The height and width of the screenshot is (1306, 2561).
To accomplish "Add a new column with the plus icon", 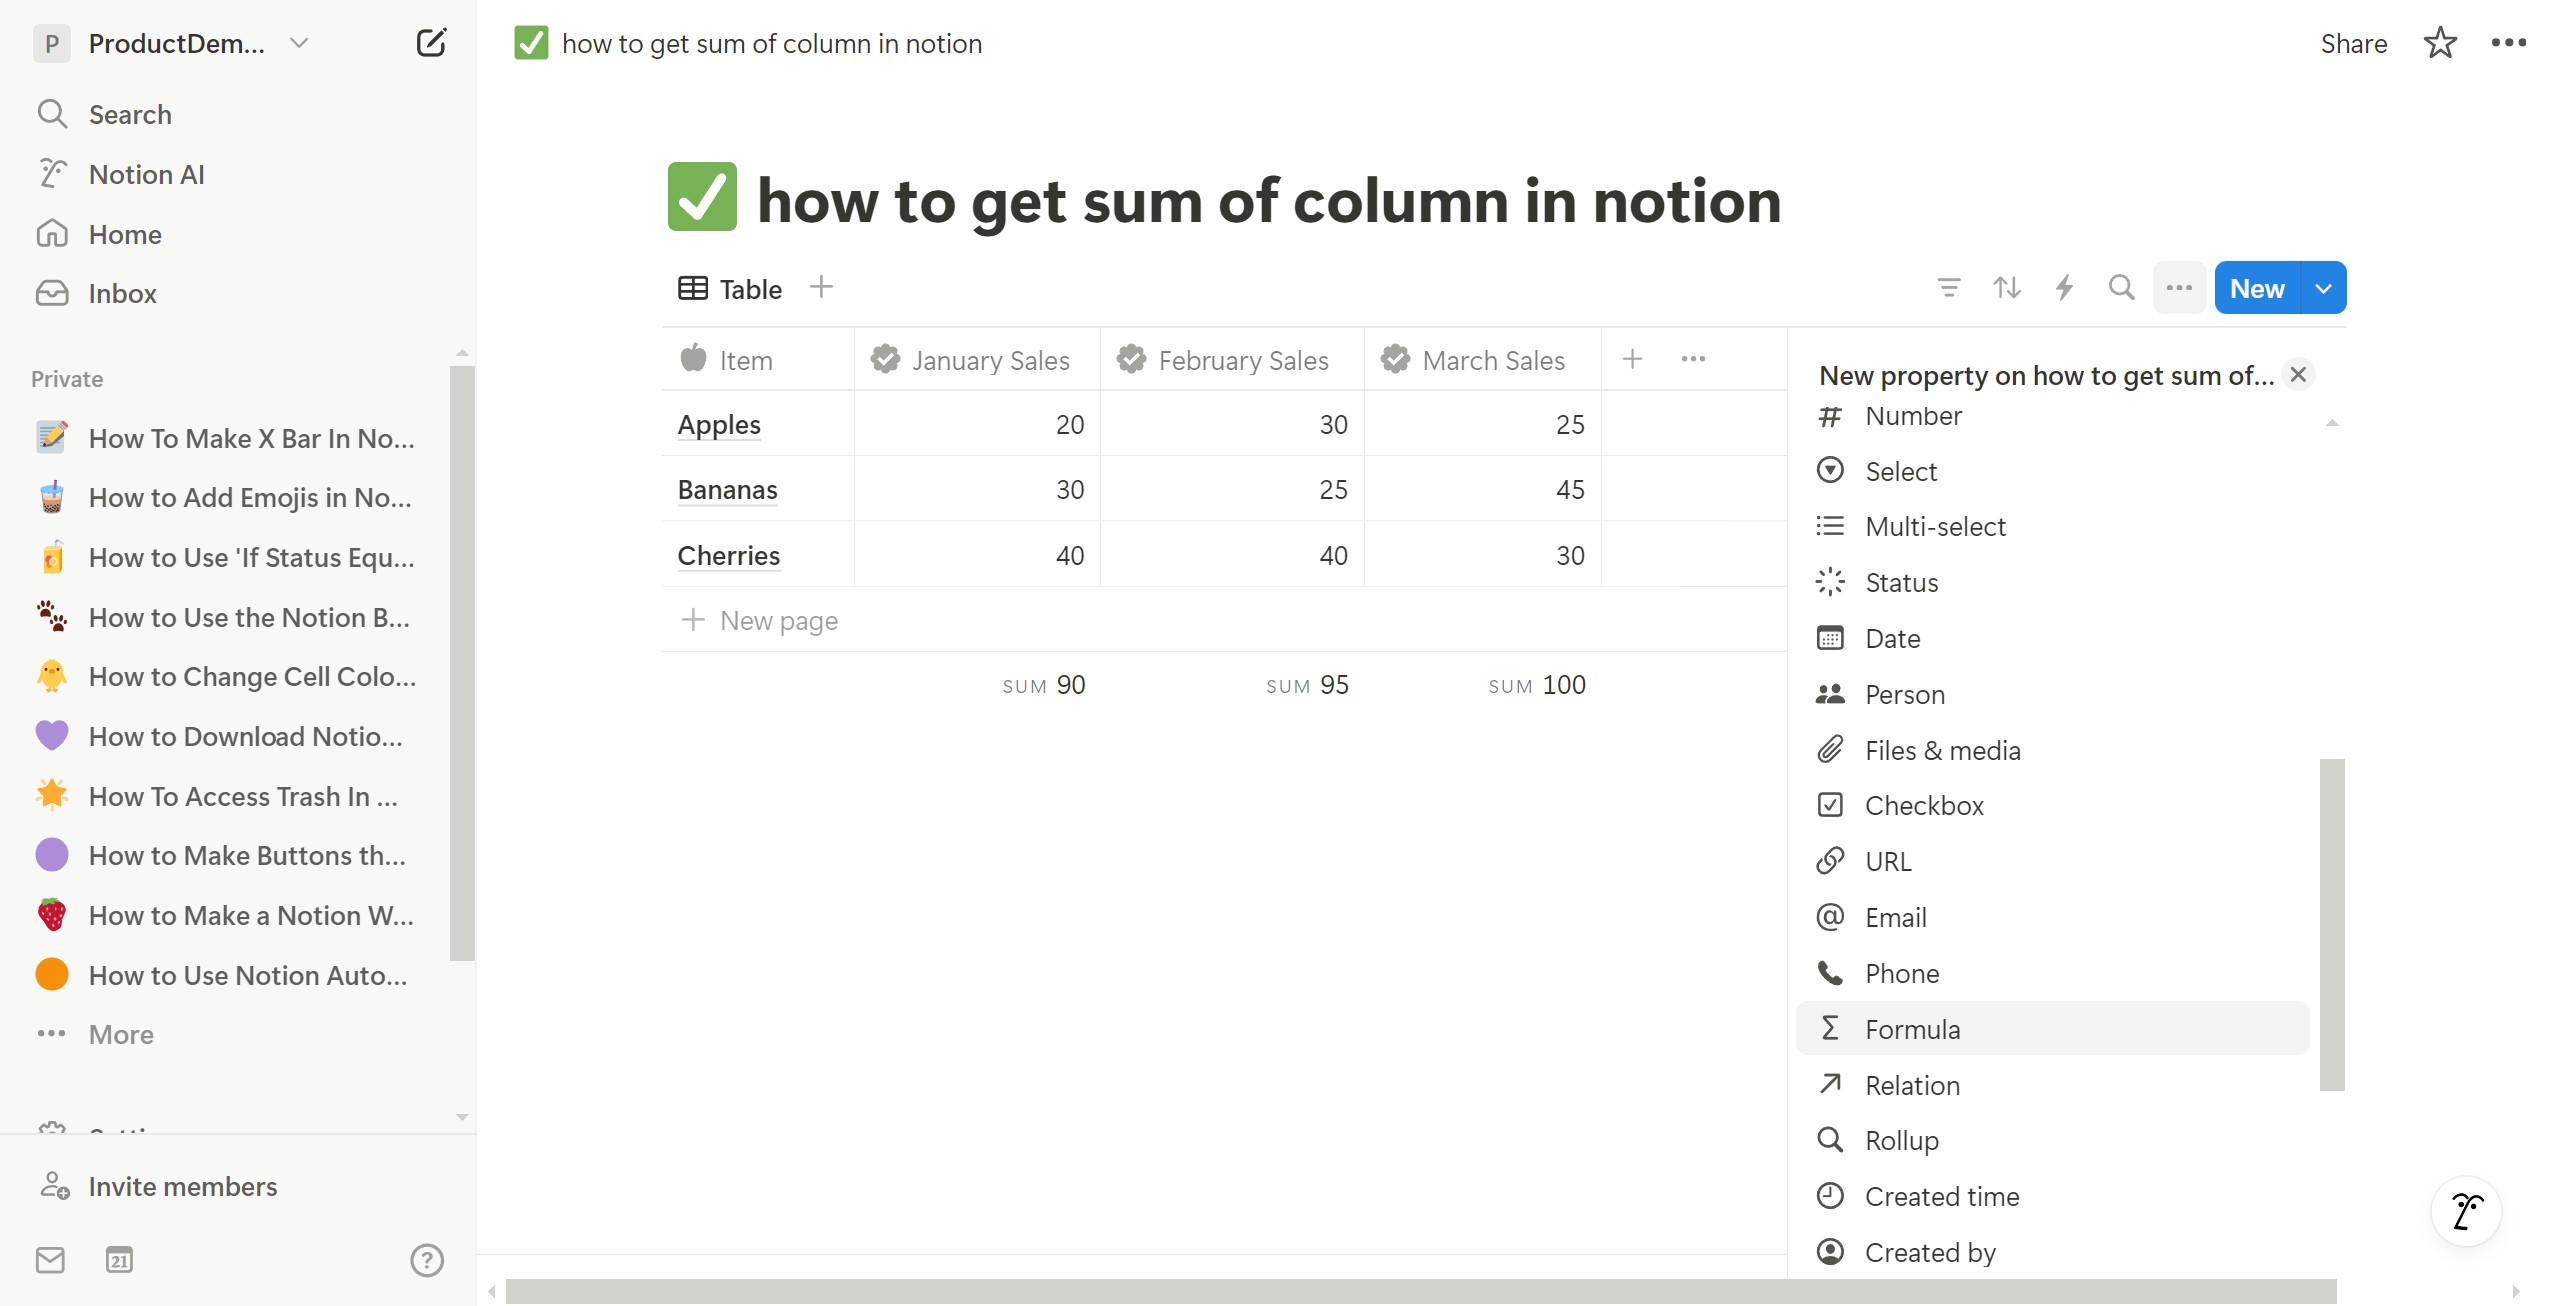I will coord(1632,359).
